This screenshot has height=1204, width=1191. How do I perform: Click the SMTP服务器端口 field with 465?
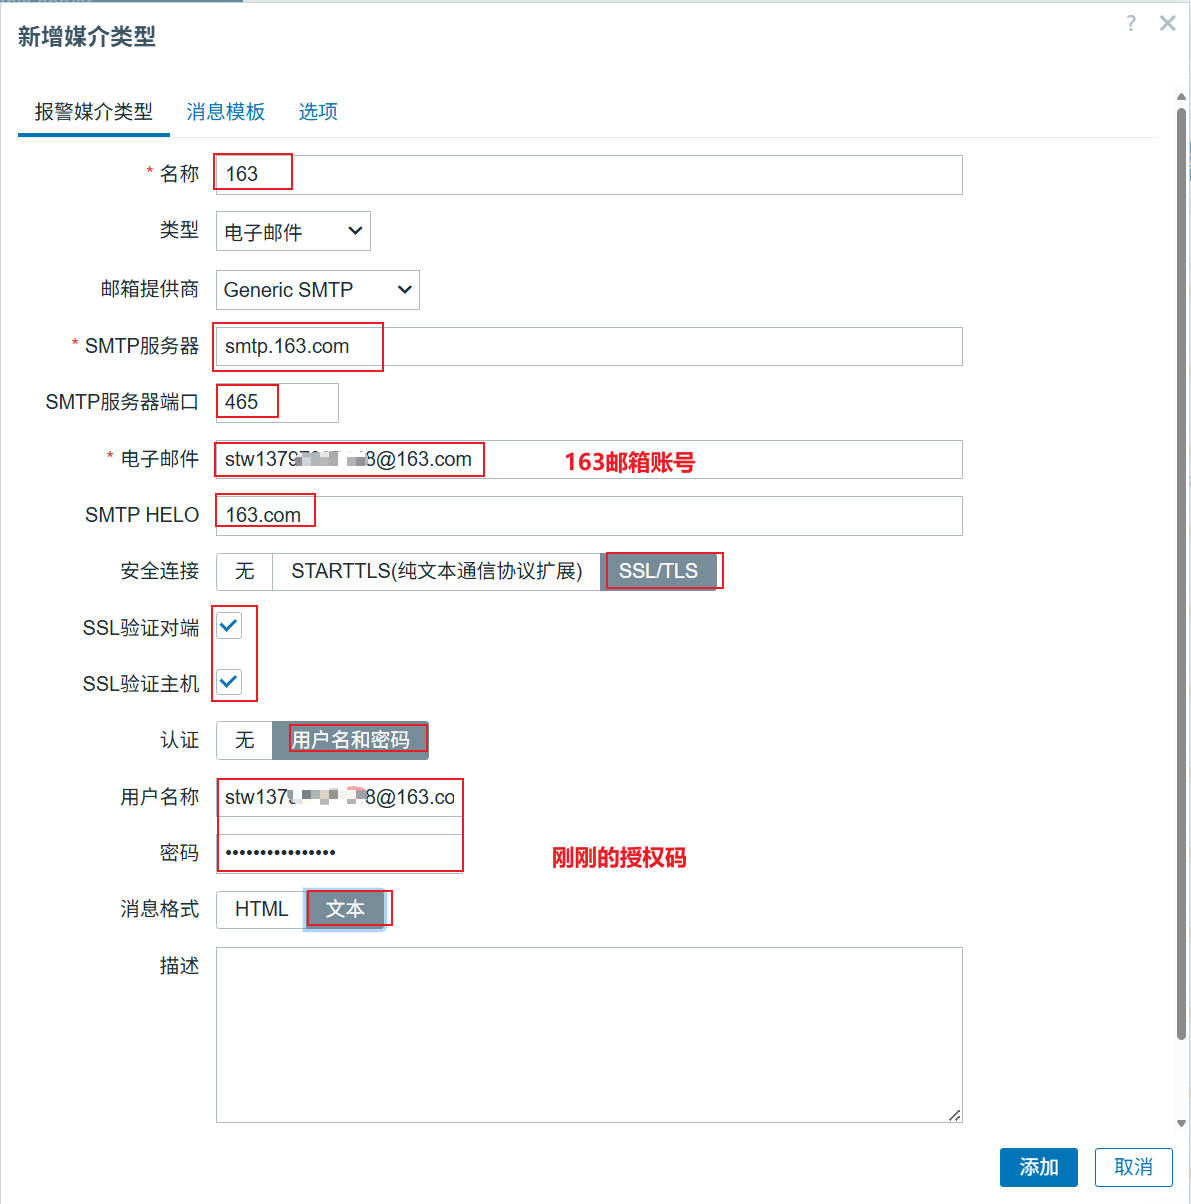[x=277, y=402]
